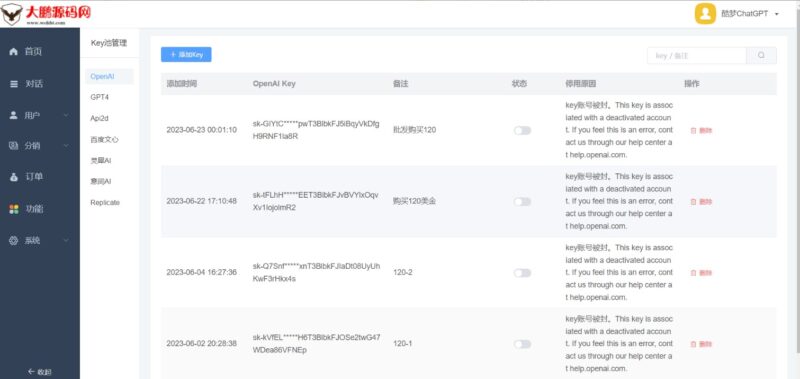
Task: Click the date 2023-06-23 00:01:10
Action: (x=202, y=130)
